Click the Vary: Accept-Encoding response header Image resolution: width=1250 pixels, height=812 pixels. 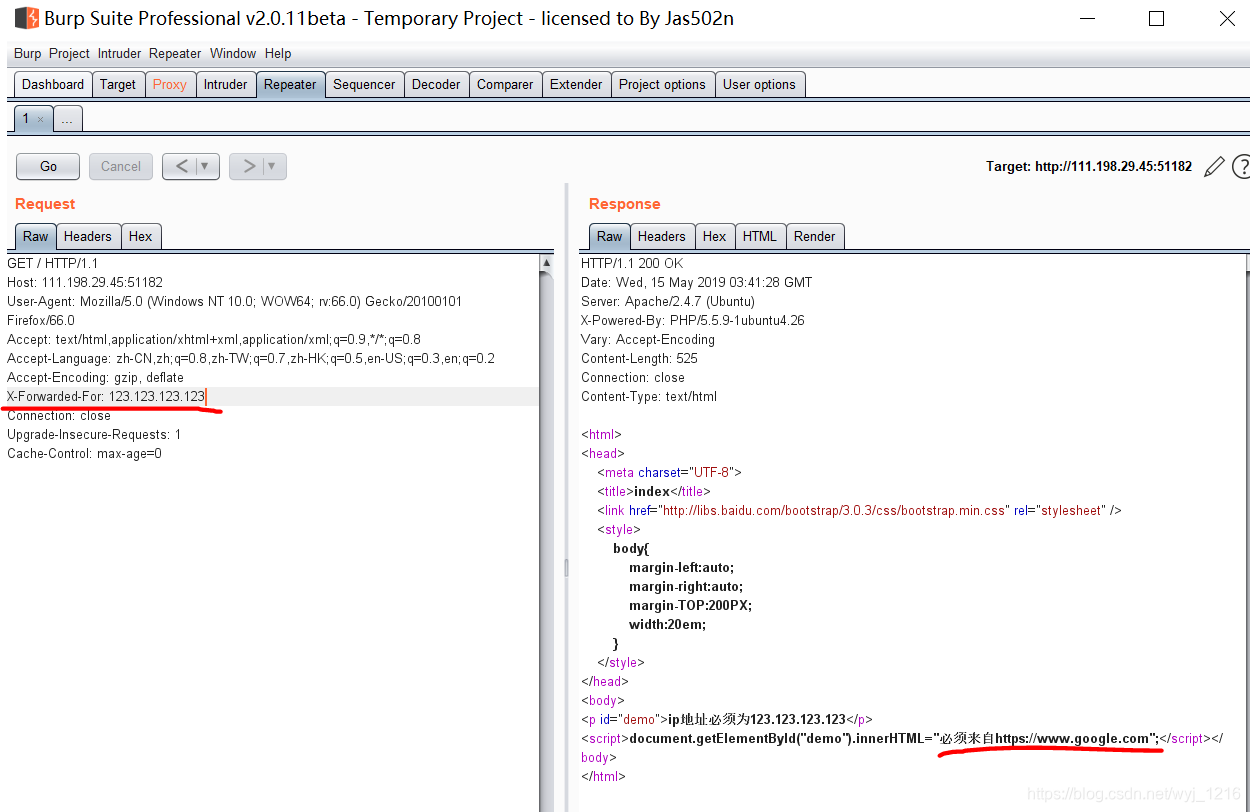tap(648, 340)
